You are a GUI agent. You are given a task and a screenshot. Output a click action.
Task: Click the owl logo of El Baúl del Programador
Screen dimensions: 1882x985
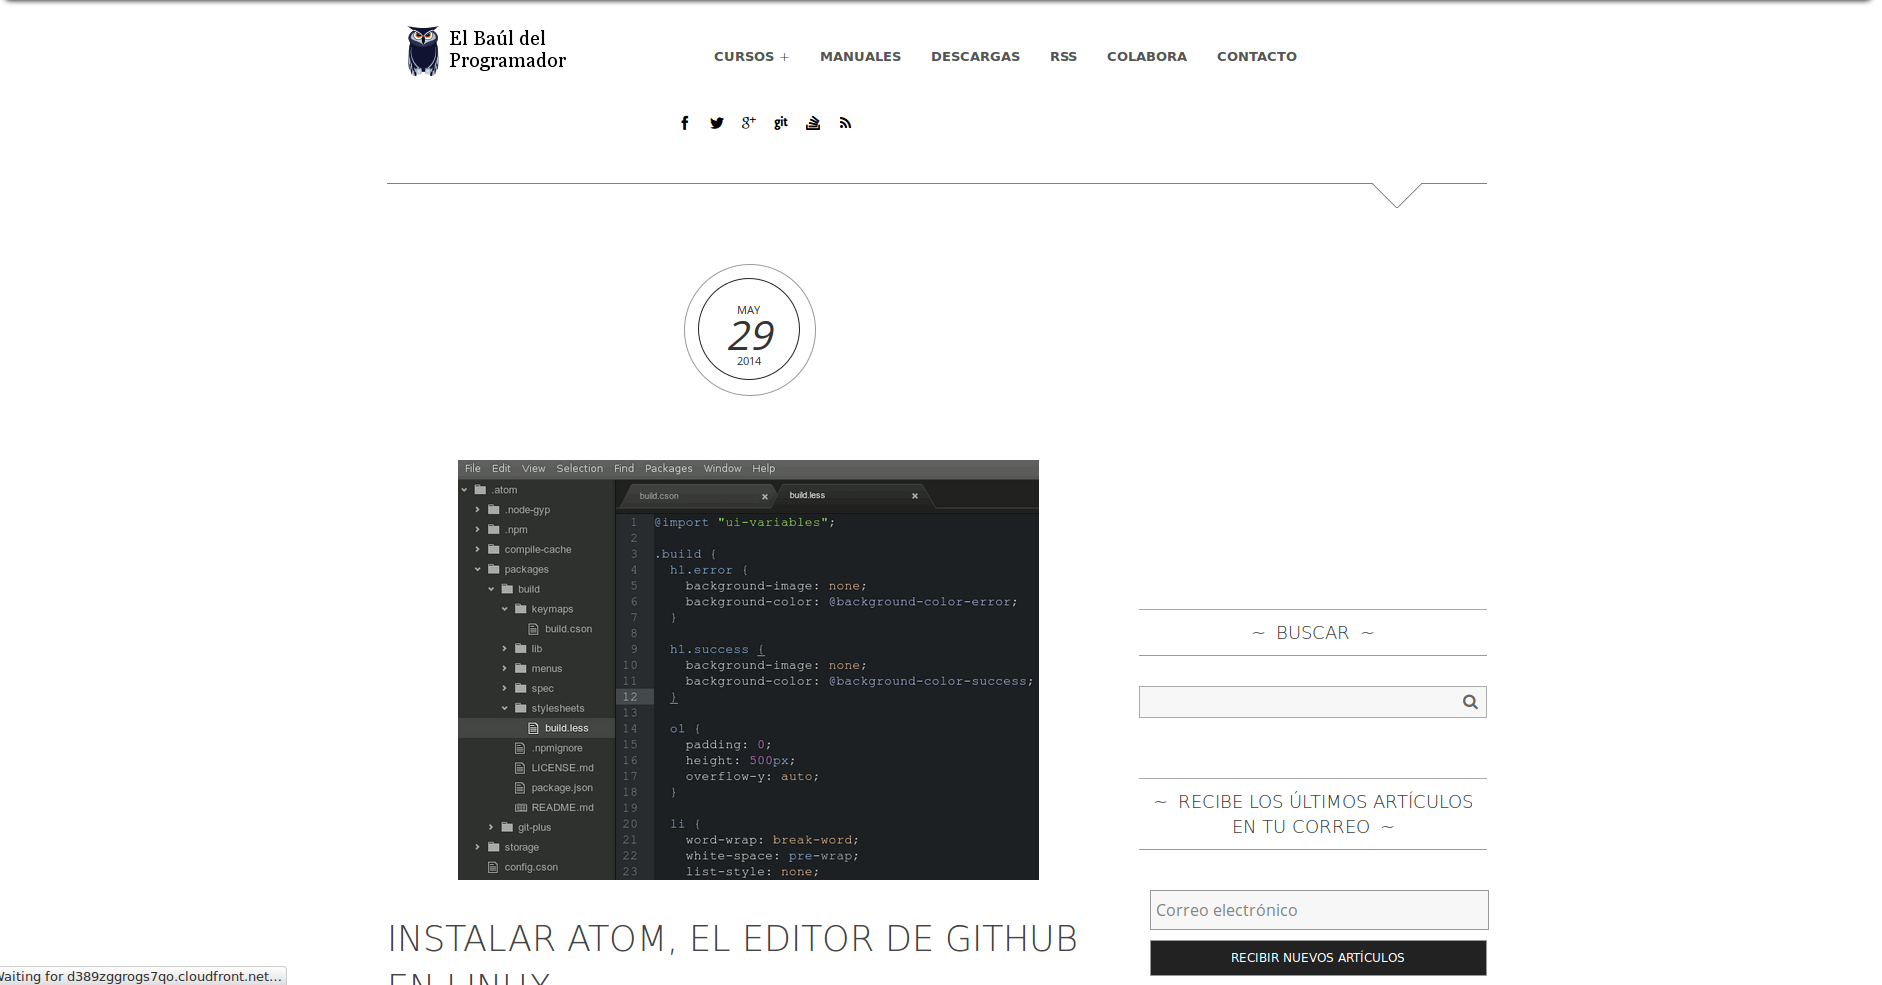coord(423,51)
